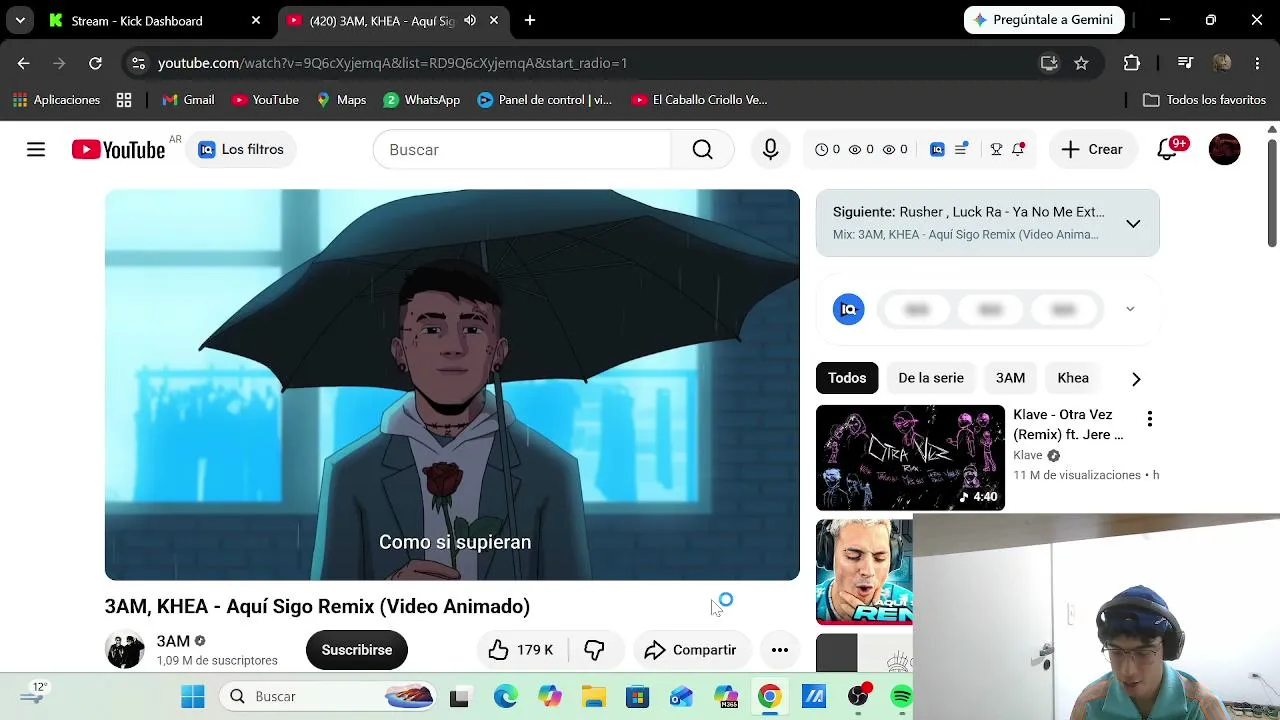The image size is (1280, 720).
Task: Share the video with Compartir
Action: click(x=690, y=650)
